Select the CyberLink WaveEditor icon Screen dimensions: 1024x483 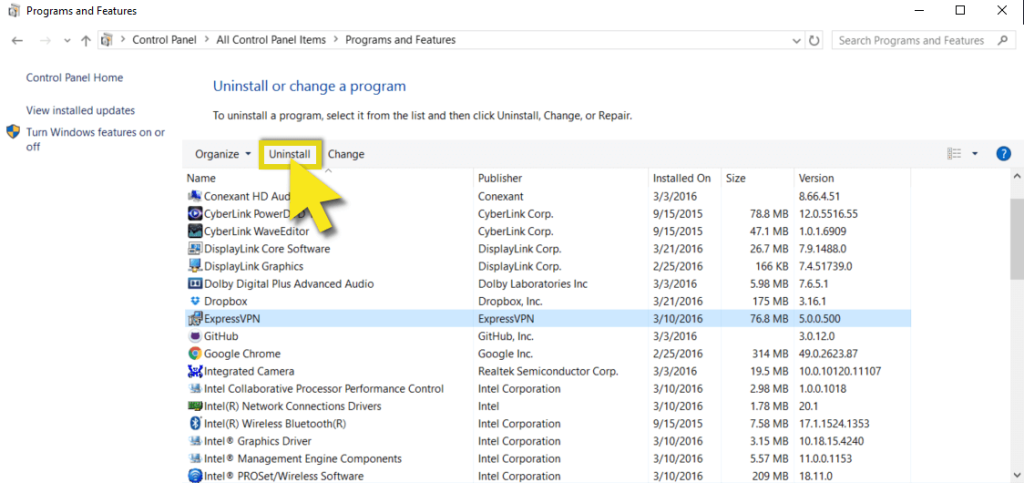194,231
